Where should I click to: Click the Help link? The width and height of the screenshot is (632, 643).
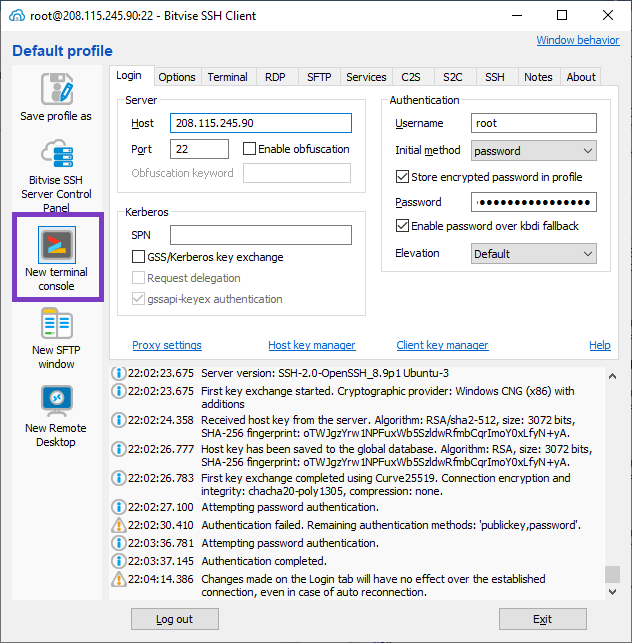pos(600,345)
